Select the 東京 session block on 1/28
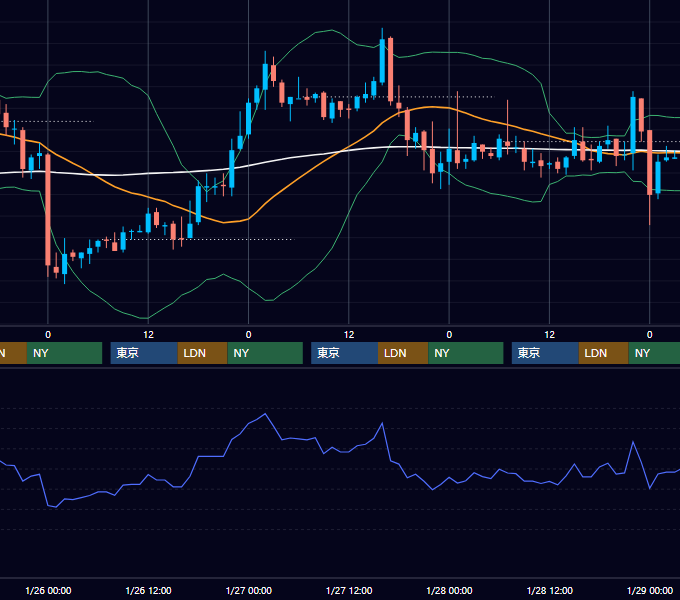 click(546, 353)
